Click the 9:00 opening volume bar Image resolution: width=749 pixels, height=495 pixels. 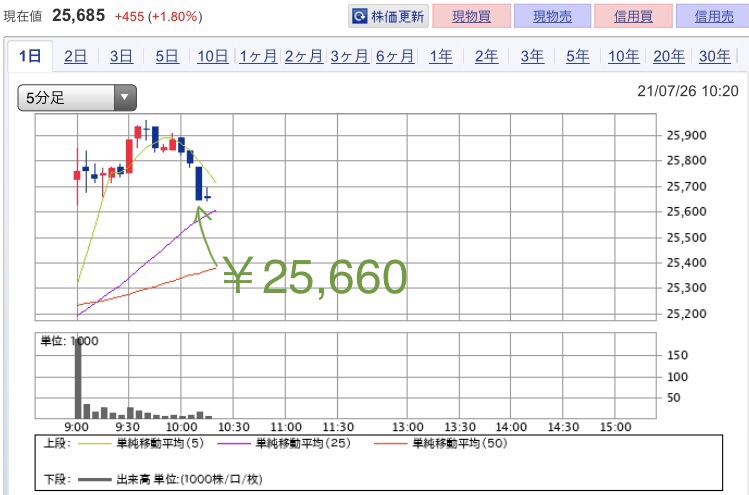(78, 377)
